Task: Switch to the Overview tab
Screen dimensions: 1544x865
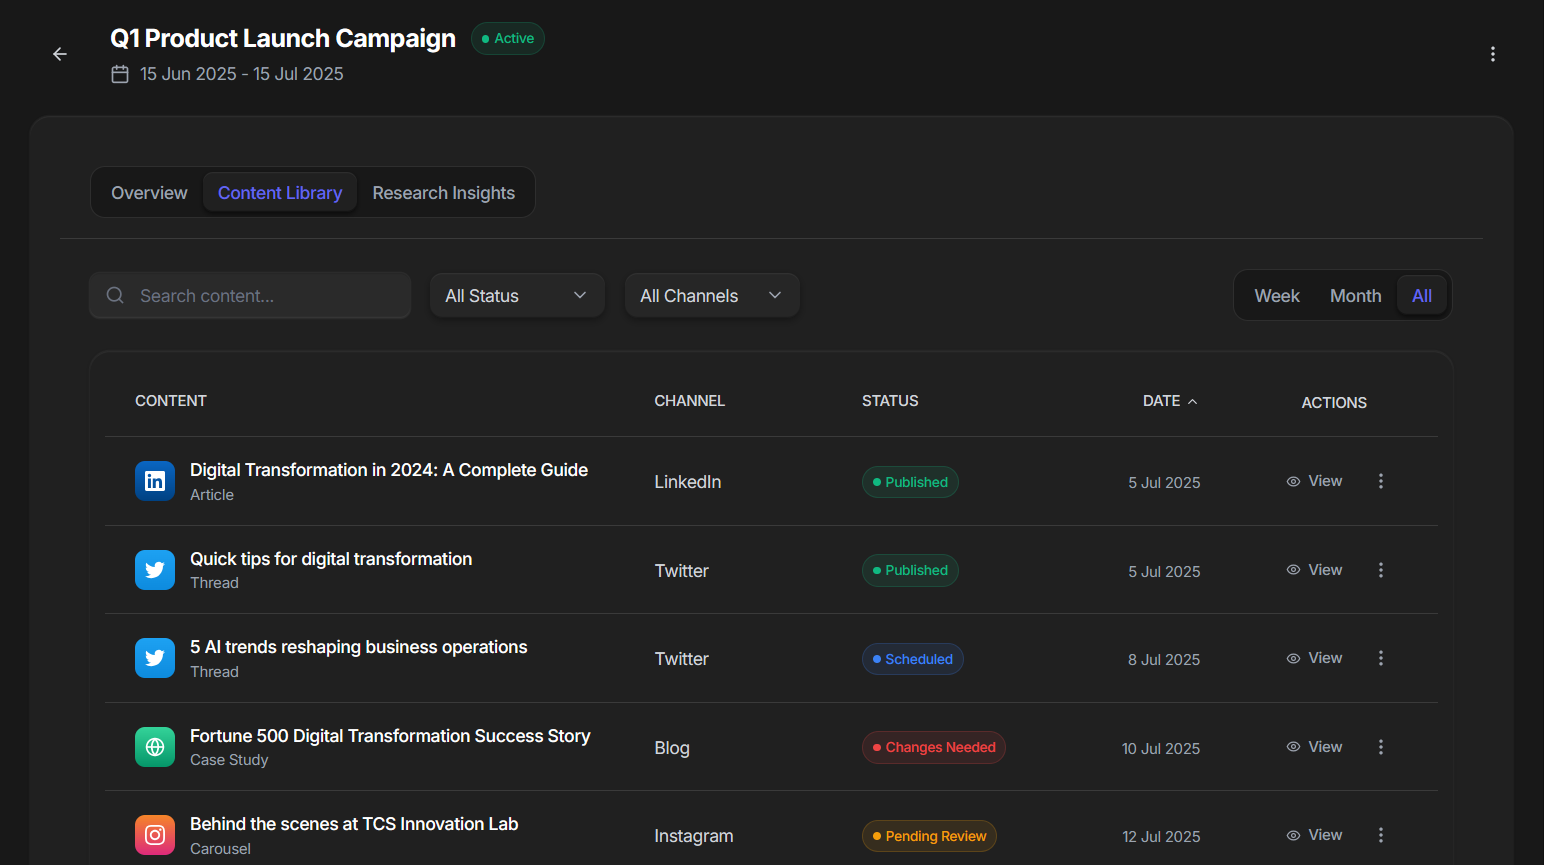Action: point(149,193)
